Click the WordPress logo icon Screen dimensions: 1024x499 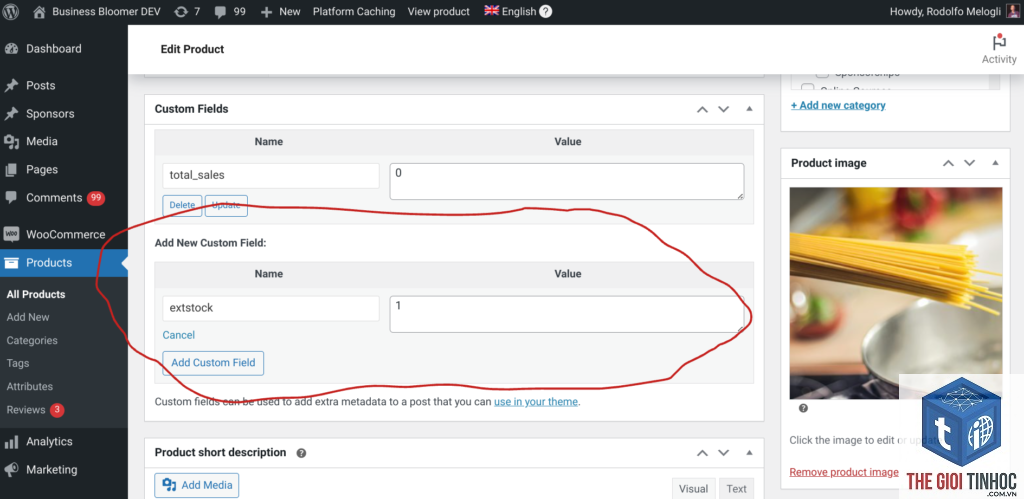[10, 11]
